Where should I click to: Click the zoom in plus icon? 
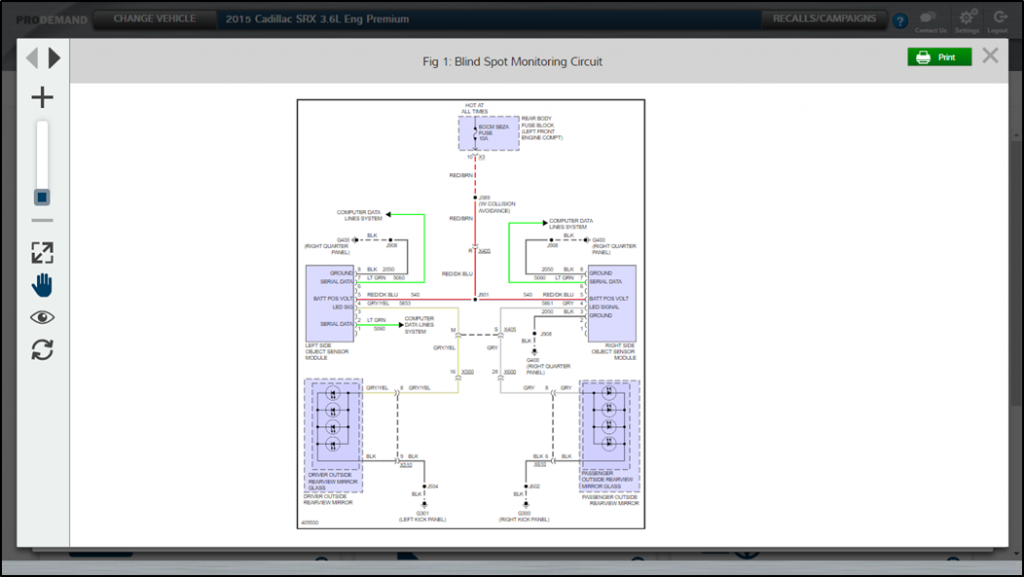point(42,98)
